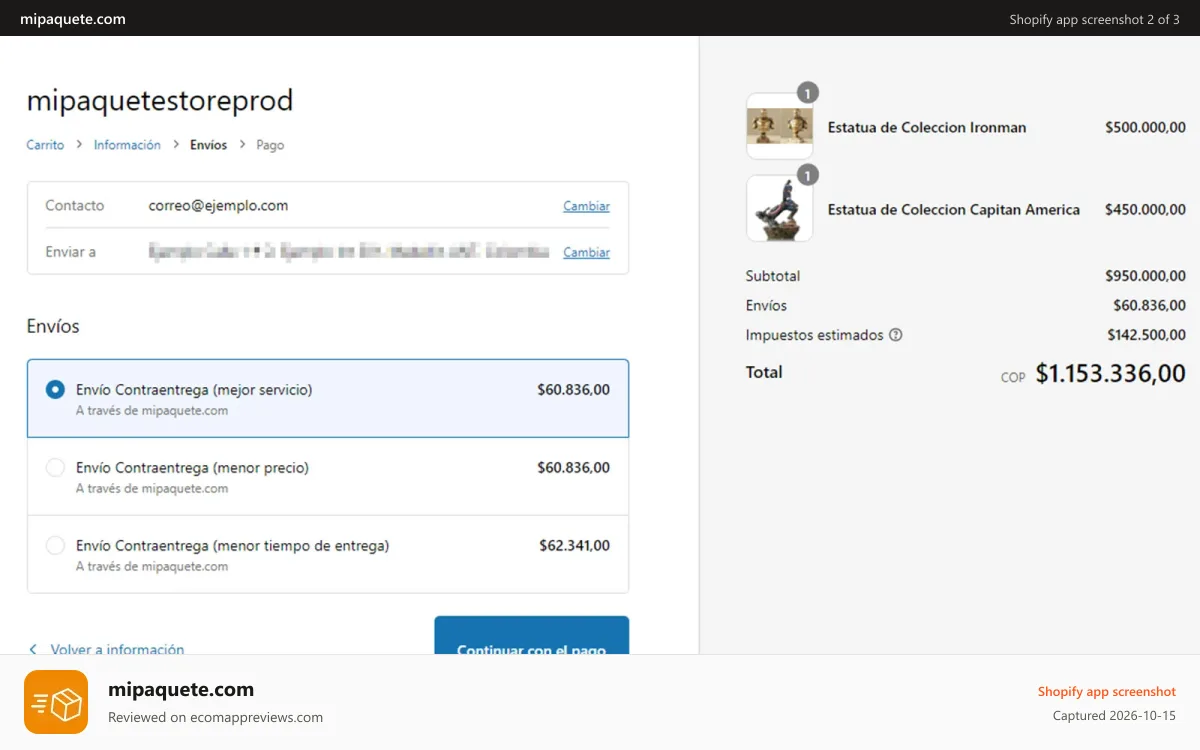
Task: Click the mipaquete.com title in top bar
Action: [x=73, y=19]
